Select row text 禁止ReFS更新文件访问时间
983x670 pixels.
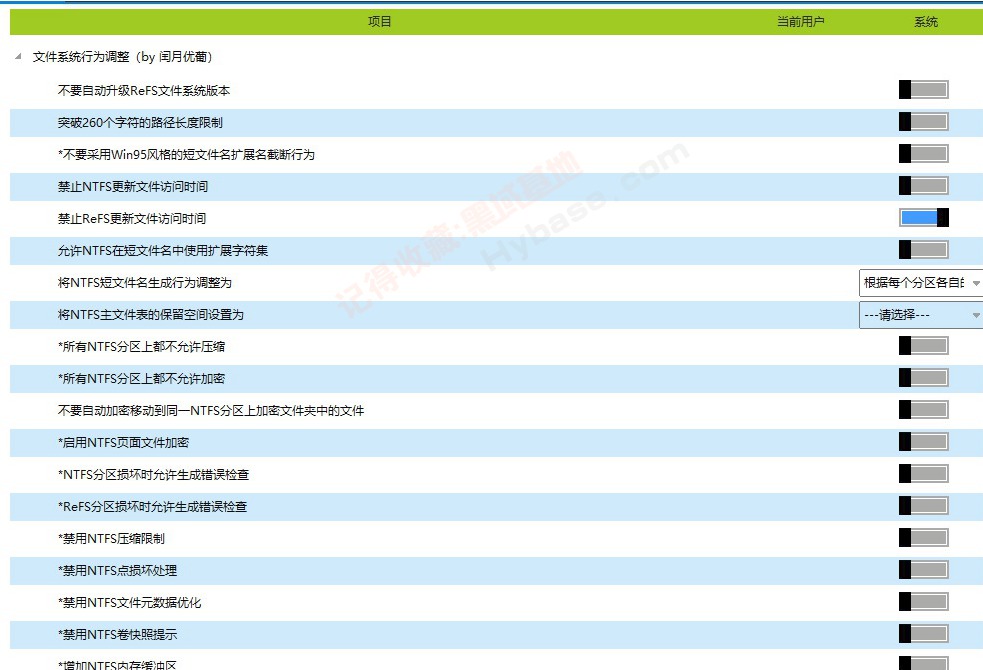click(x=132, y=219)
